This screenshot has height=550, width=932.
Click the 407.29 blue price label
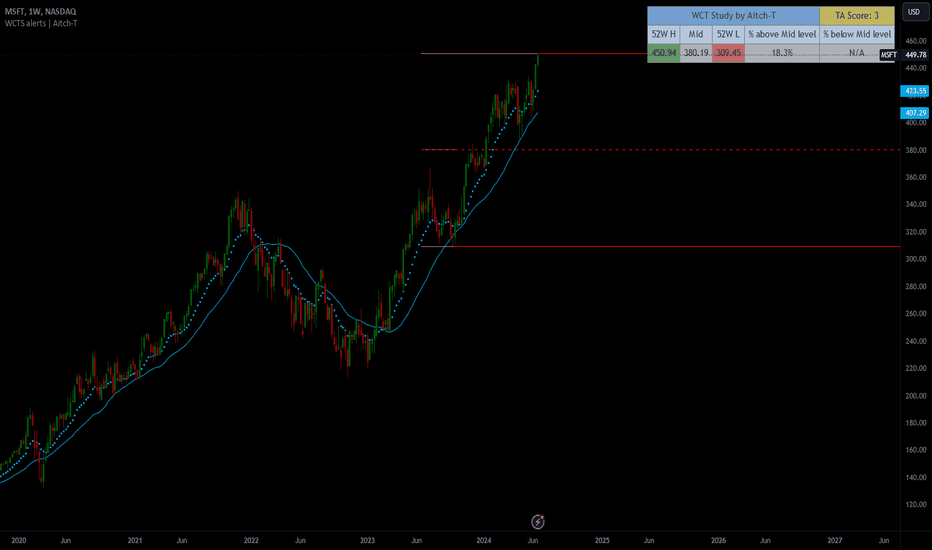click(915, 113)
